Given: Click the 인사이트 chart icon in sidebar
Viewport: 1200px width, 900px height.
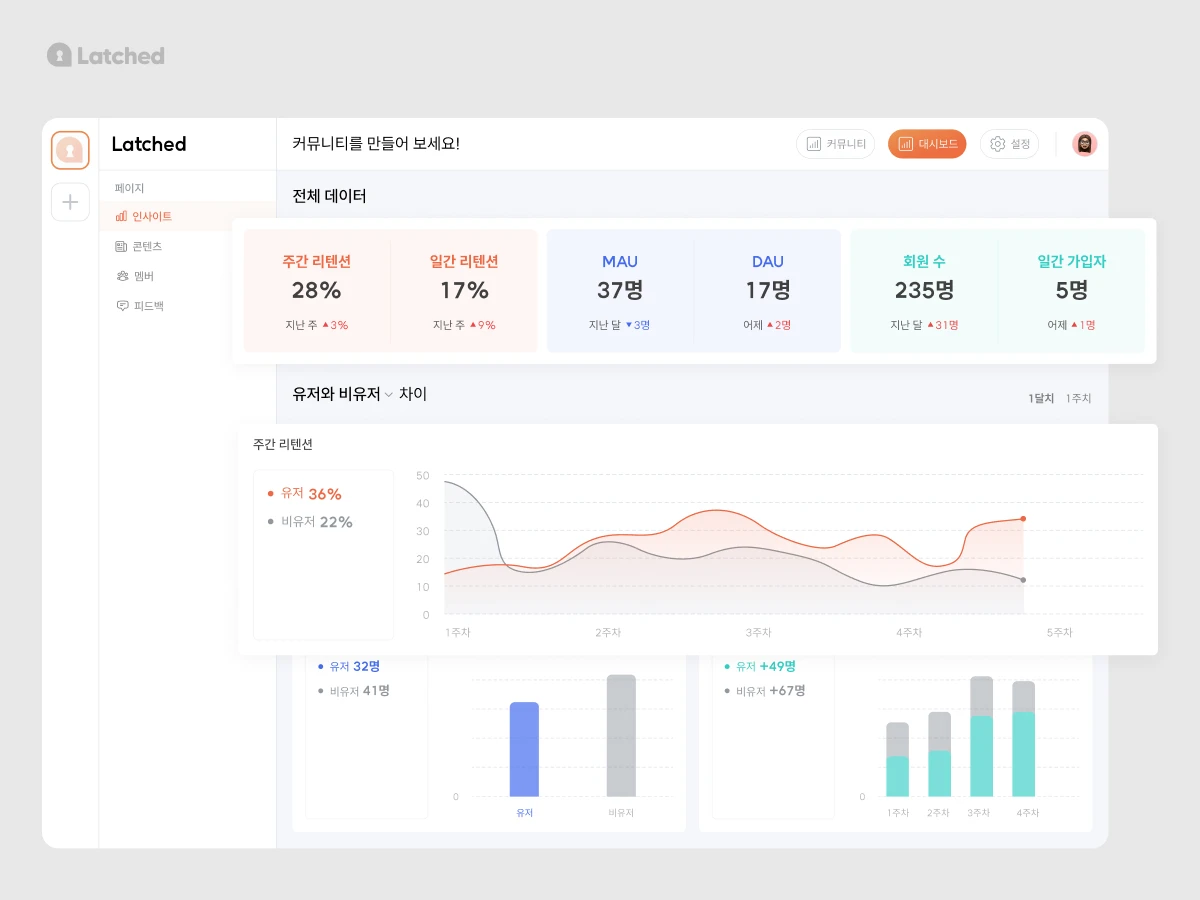Looking at the screenshot, I should point(121,216).
